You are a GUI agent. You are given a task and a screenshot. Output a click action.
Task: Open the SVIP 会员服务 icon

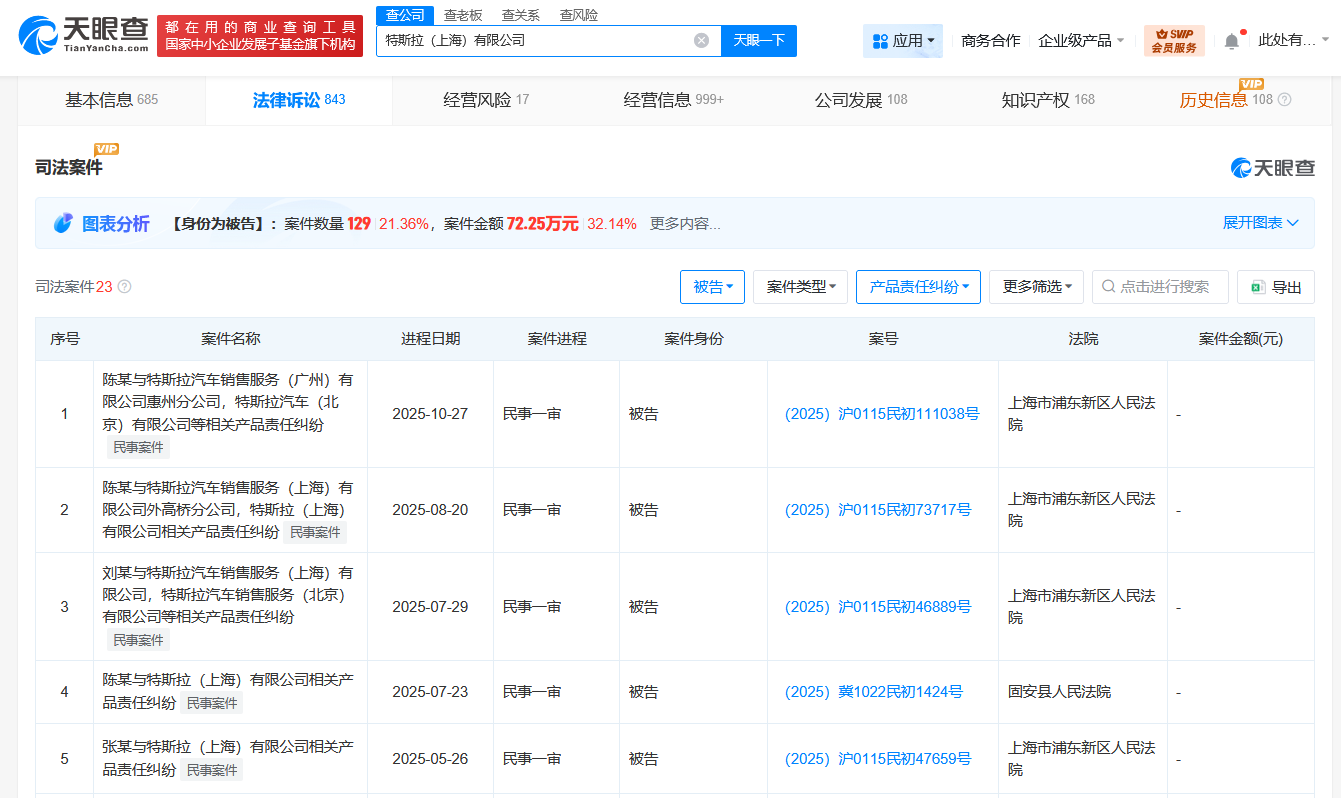1173,41
